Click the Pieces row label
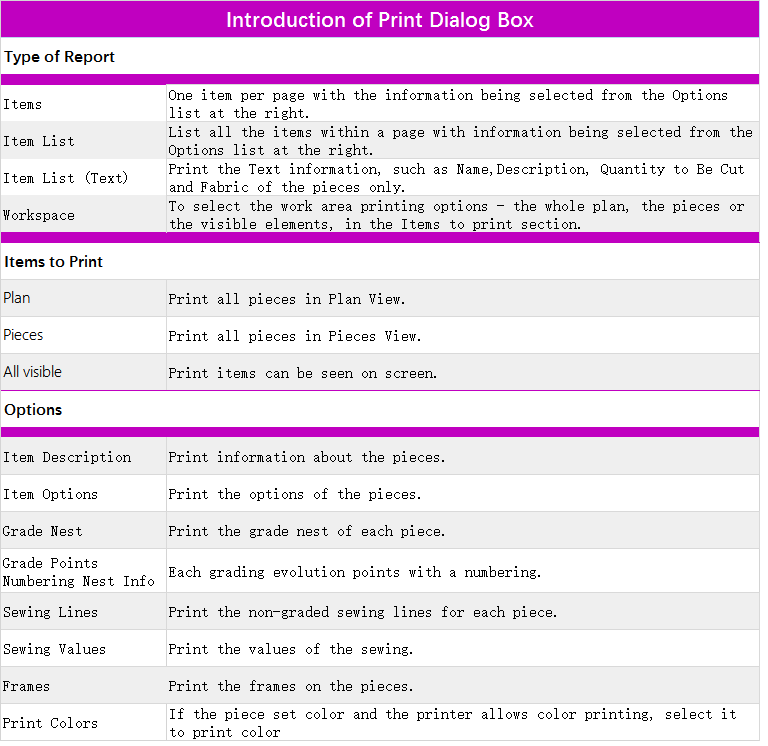768x746 pixels. pos(23,335)
